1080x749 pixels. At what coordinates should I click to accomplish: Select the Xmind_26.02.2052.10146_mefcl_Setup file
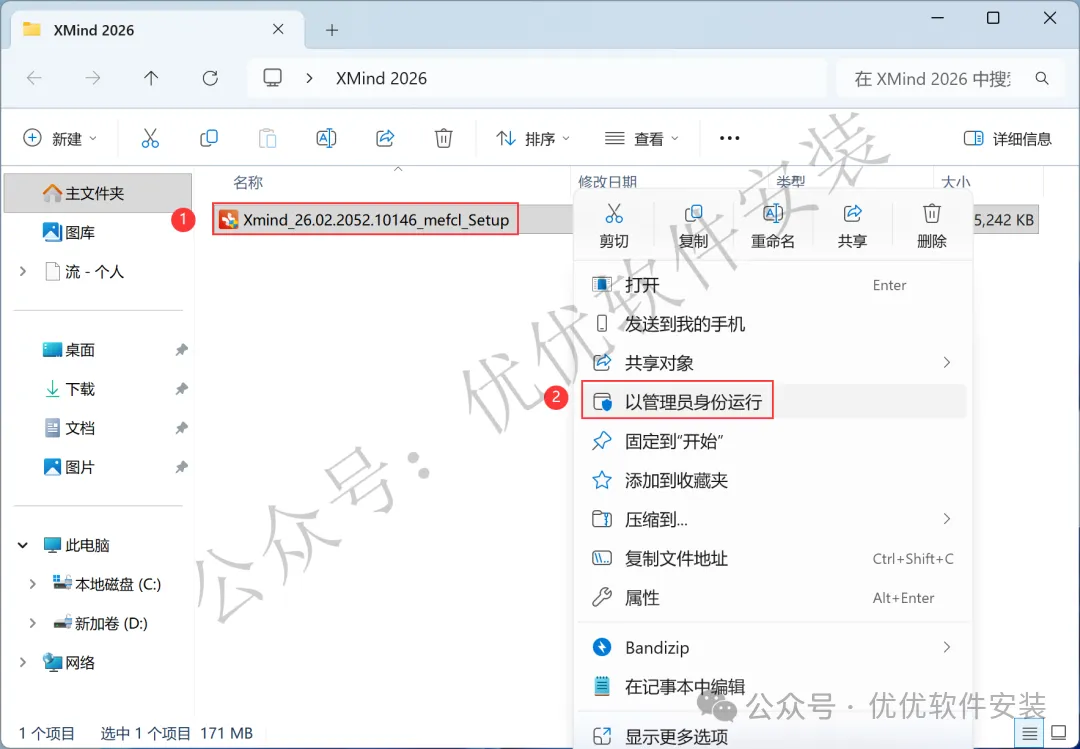365,220
